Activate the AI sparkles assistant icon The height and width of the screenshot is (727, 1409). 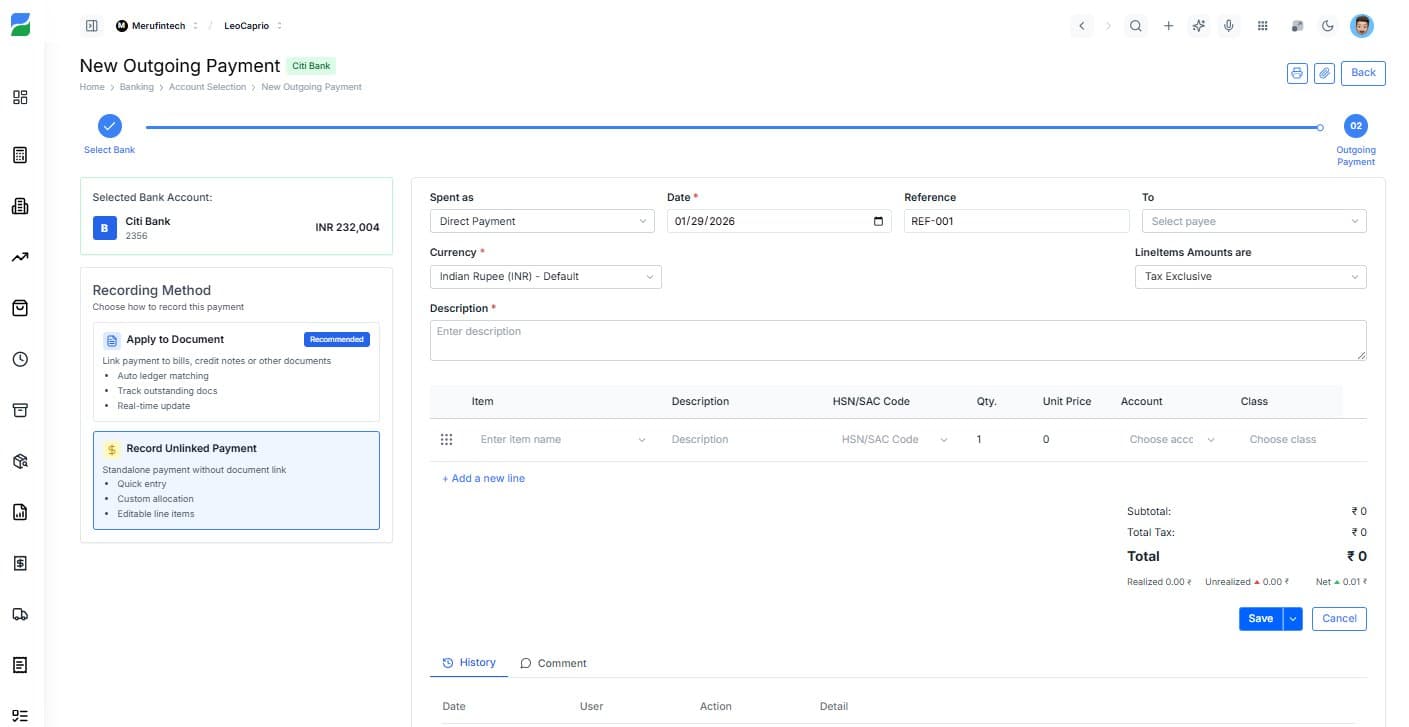1198,25
